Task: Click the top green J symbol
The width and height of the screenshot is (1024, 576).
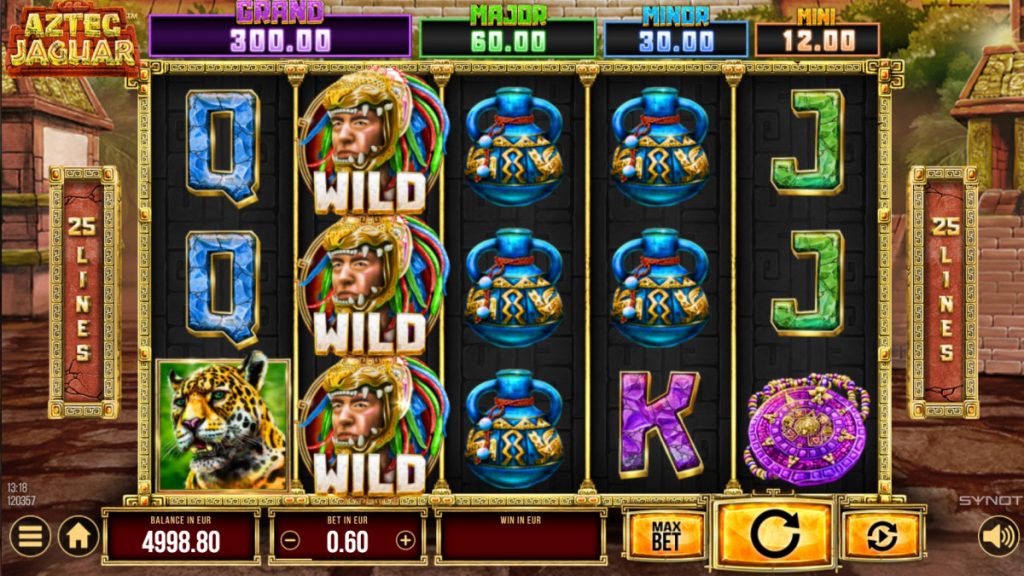Action: point(807,142)
